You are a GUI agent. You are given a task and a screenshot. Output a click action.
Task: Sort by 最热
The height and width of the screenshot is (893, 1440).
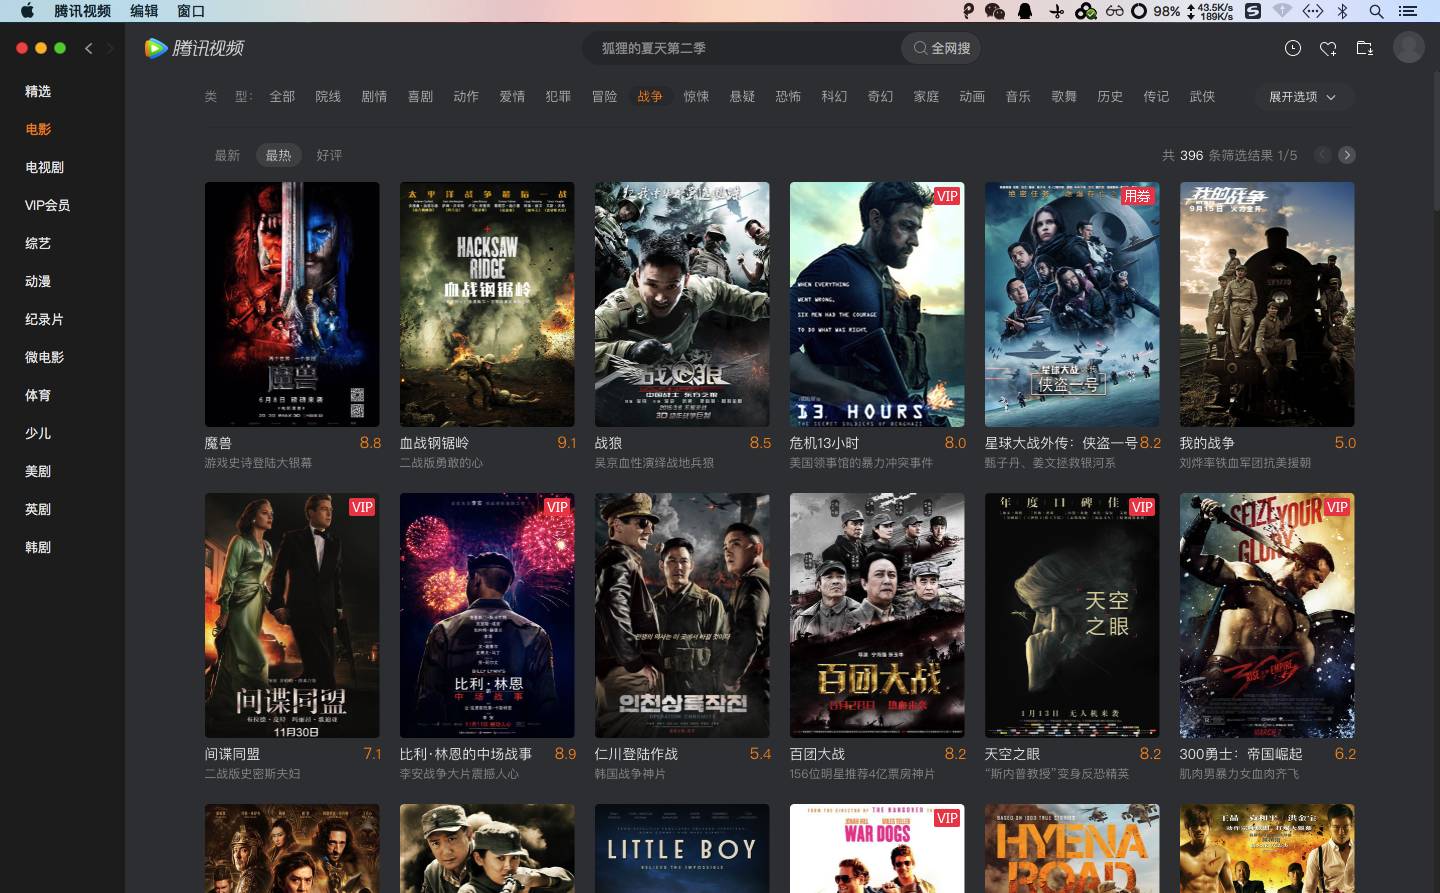point(278,155)
